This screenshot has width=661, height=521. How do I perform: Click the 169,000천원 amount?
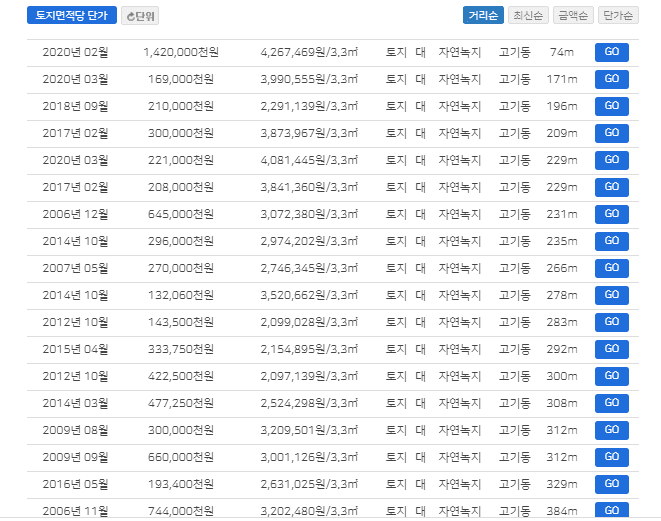tap(181, 79)
